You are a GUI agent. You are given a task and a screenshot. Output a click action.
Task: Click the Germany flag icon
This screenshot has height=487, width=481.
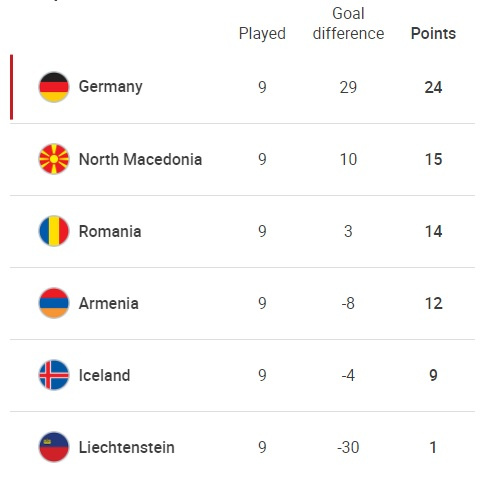point(54,87)
